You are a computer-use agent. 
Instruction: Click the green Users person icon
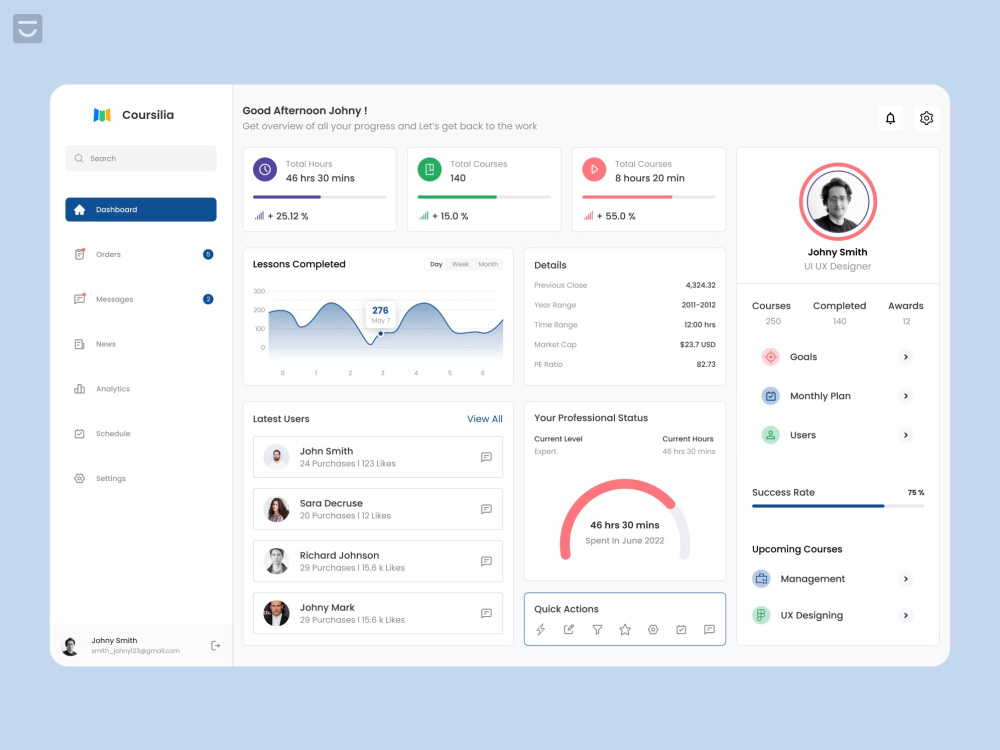[x=770, y=435]
